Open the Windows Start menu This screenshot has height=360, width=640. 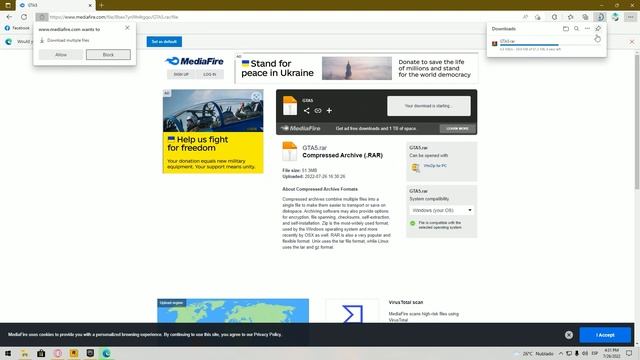point(8,353)
